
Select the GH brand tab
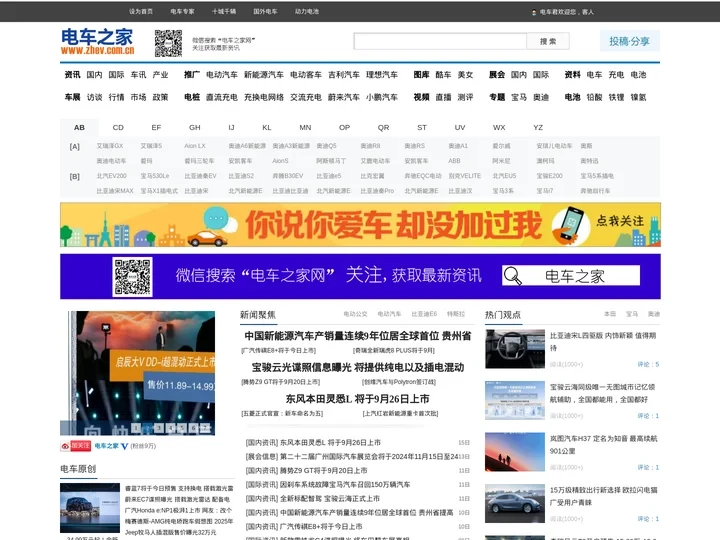pos(195,128)
